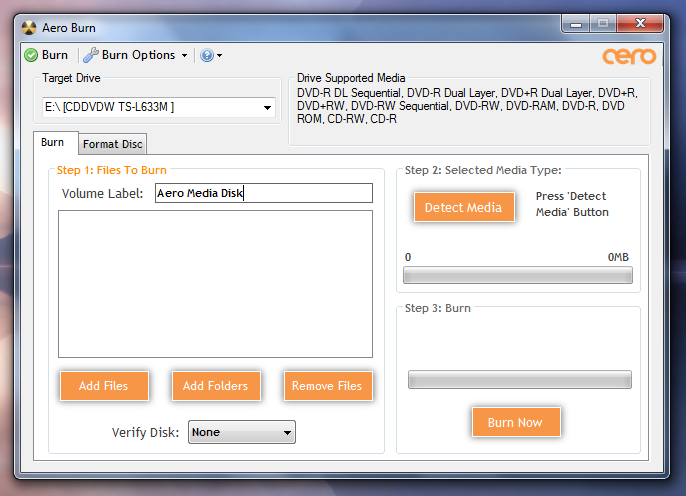Viewport: 686px width, 496px height.
Task: Click the Burn toolbar text label
Action: [55, 55]
